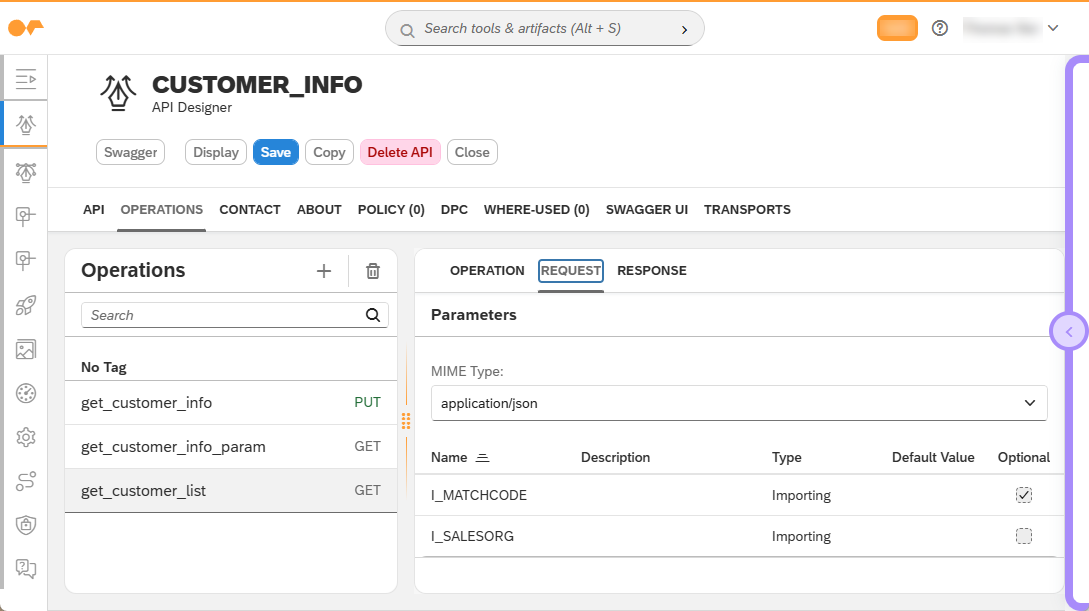The height and width of the screenshot is (611, 1089).
Task: Open the highlighted API Designer sidebar icon
Action: coord(26,123)
